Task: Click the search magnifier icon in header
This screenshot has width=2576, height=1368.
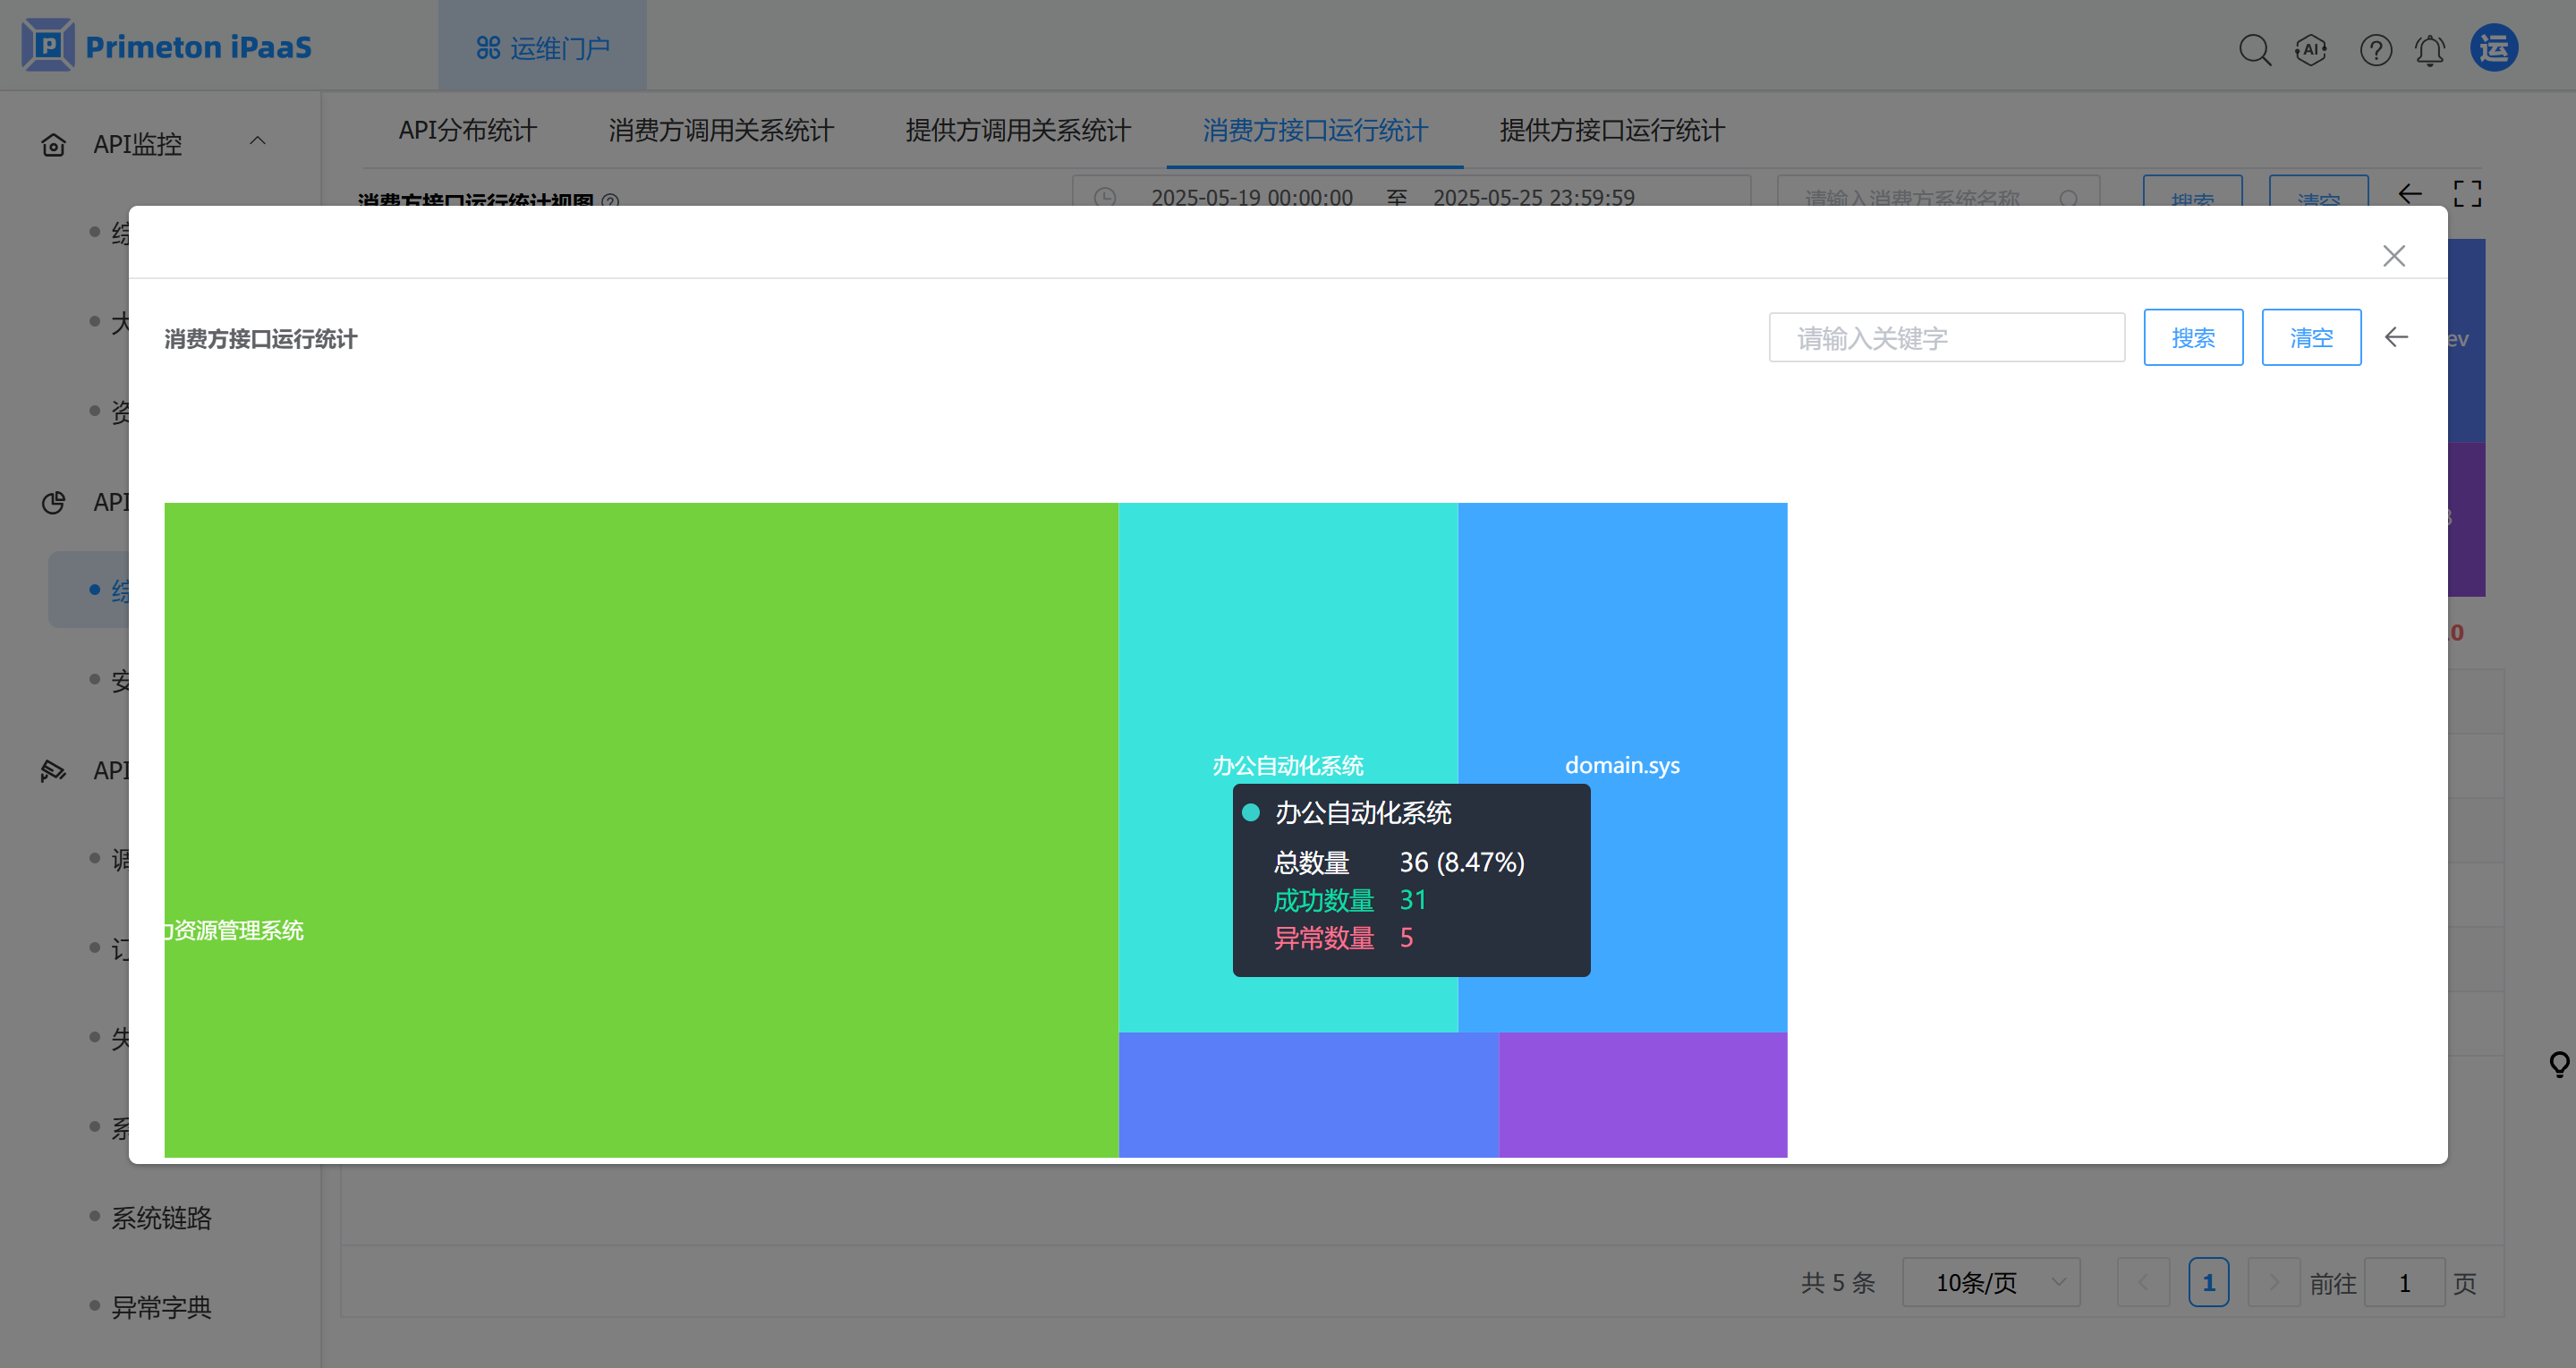Action: tap(2254, 49)
